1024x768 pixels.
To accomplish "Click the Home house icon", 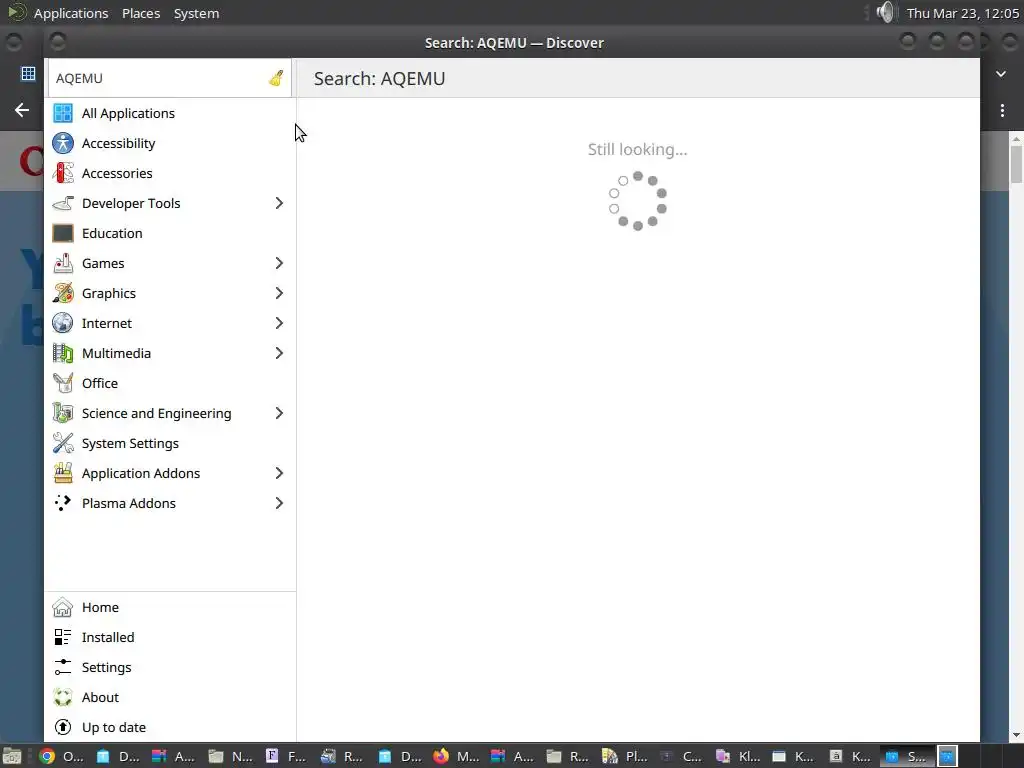I will [x=63, y=607].
